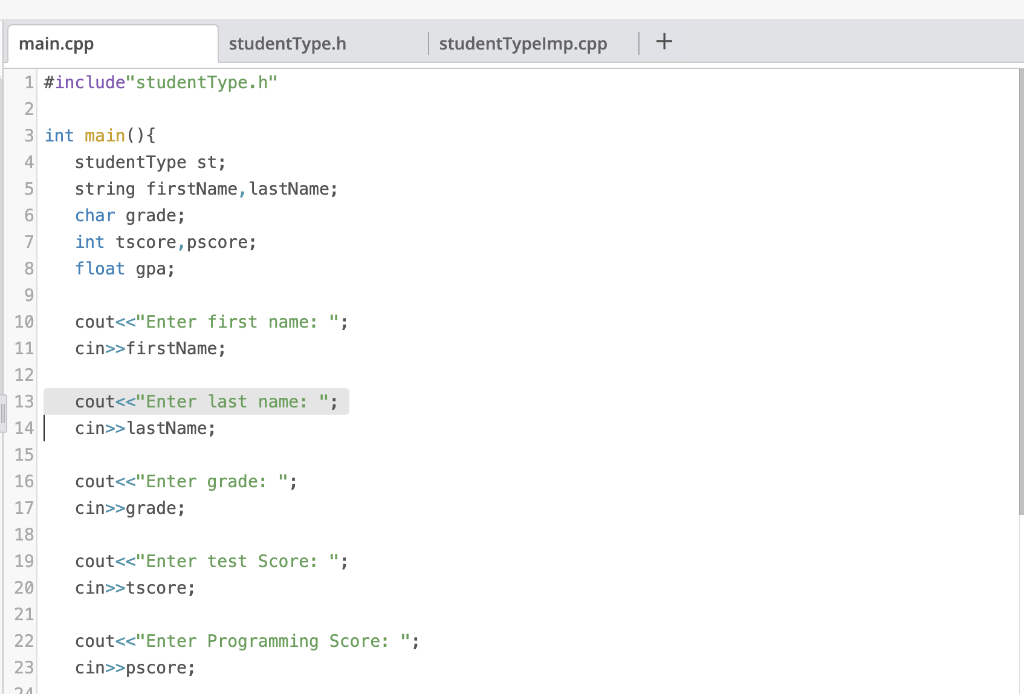Click the #include "studentType.h" directive
Viewport: 1024px width, 694px height.
coord(160,82)
